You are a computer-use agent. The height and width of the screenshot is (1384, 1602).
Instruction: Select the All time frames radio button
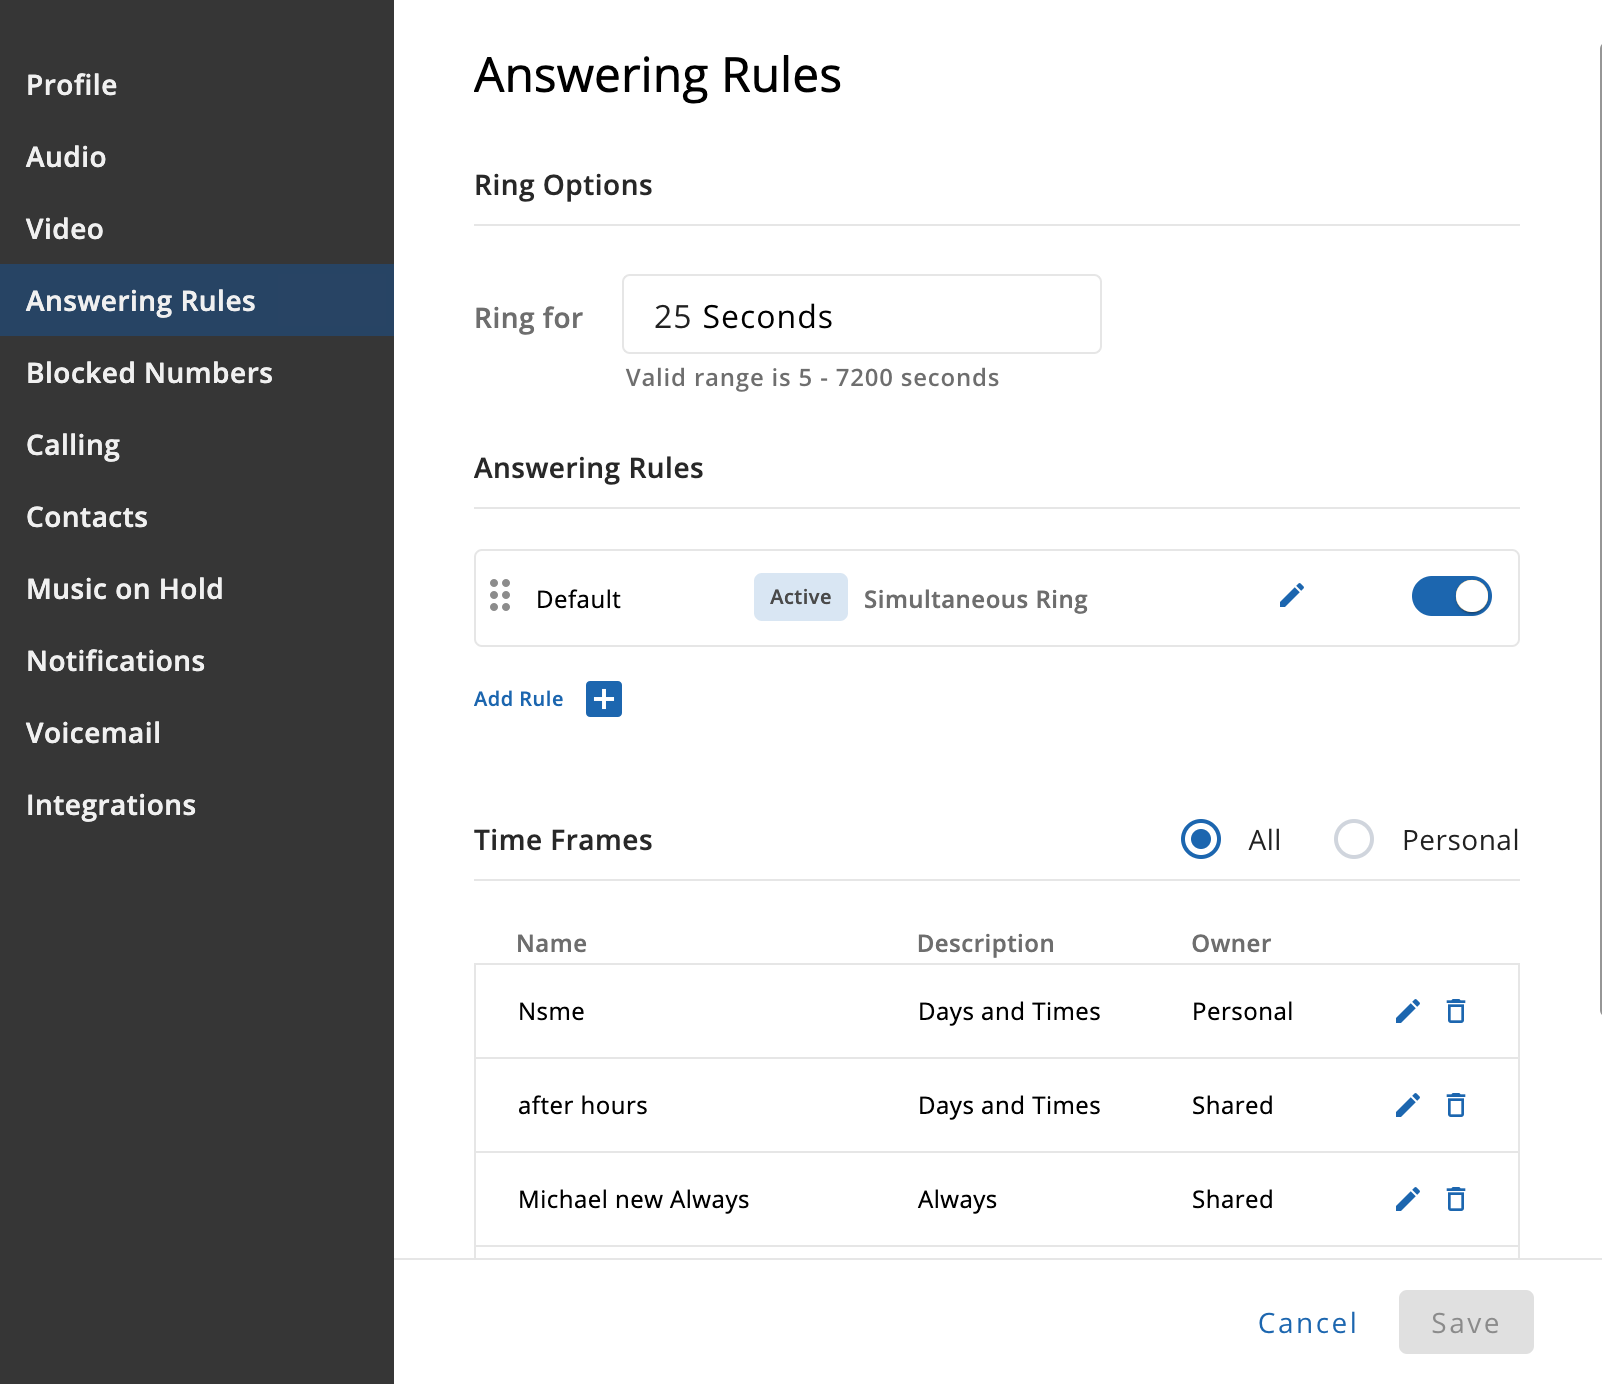[x=1200, y=839]
